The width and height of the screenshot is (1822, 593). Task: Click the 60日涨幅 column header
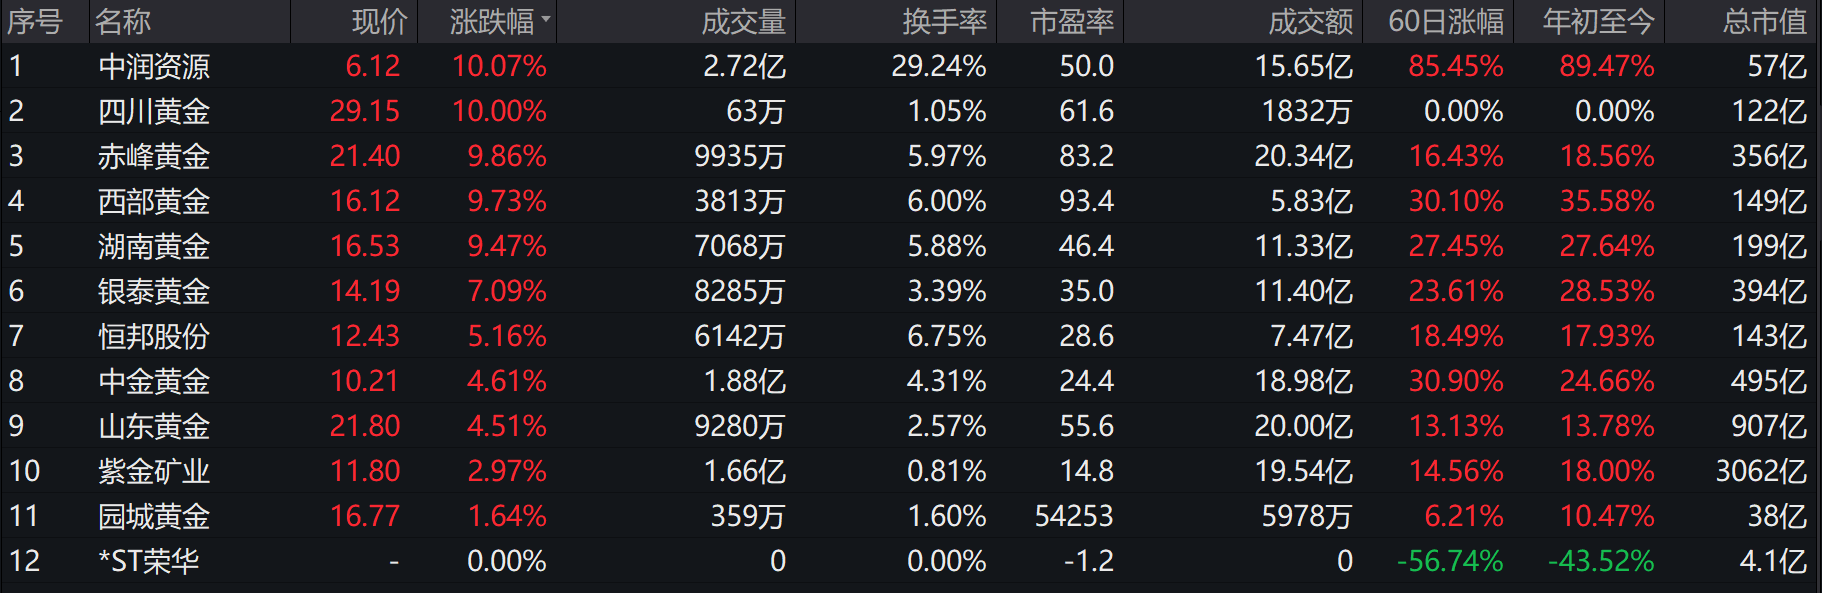(1445, 21)
